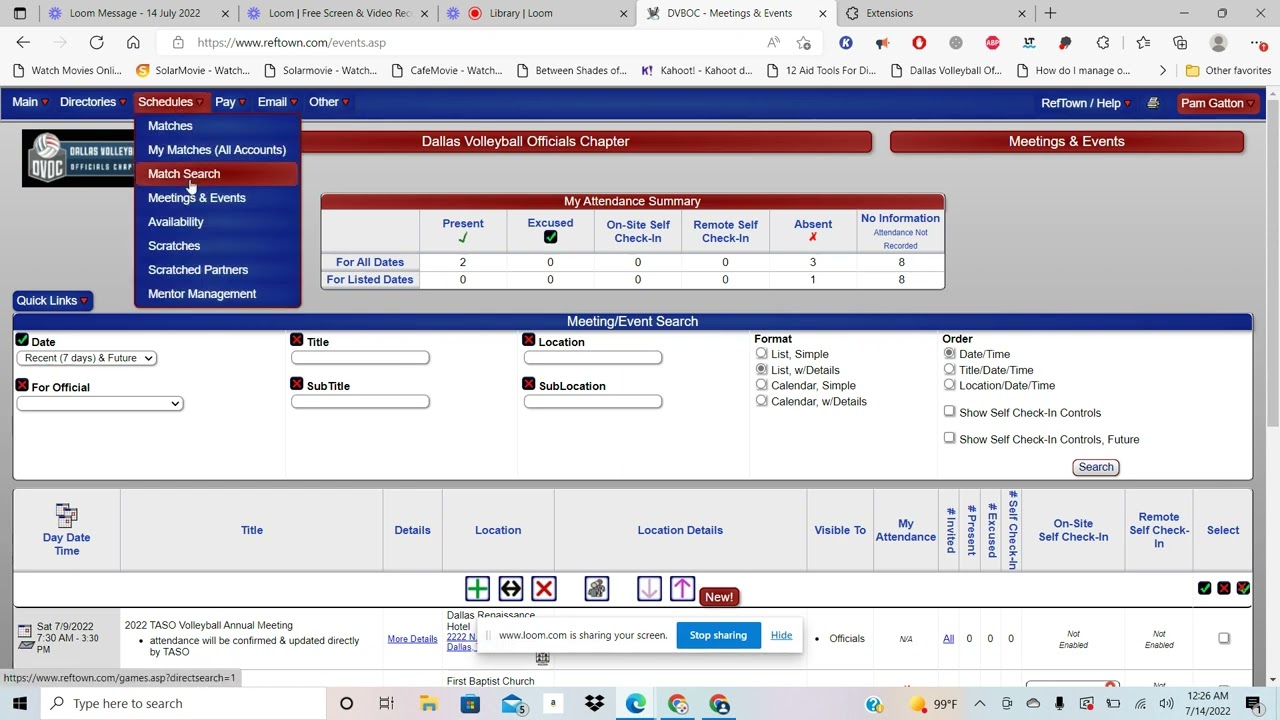Screen dimensions: 1280x720
Task: Select Calendar, w/Details format radio
Action: coord(762,401)
